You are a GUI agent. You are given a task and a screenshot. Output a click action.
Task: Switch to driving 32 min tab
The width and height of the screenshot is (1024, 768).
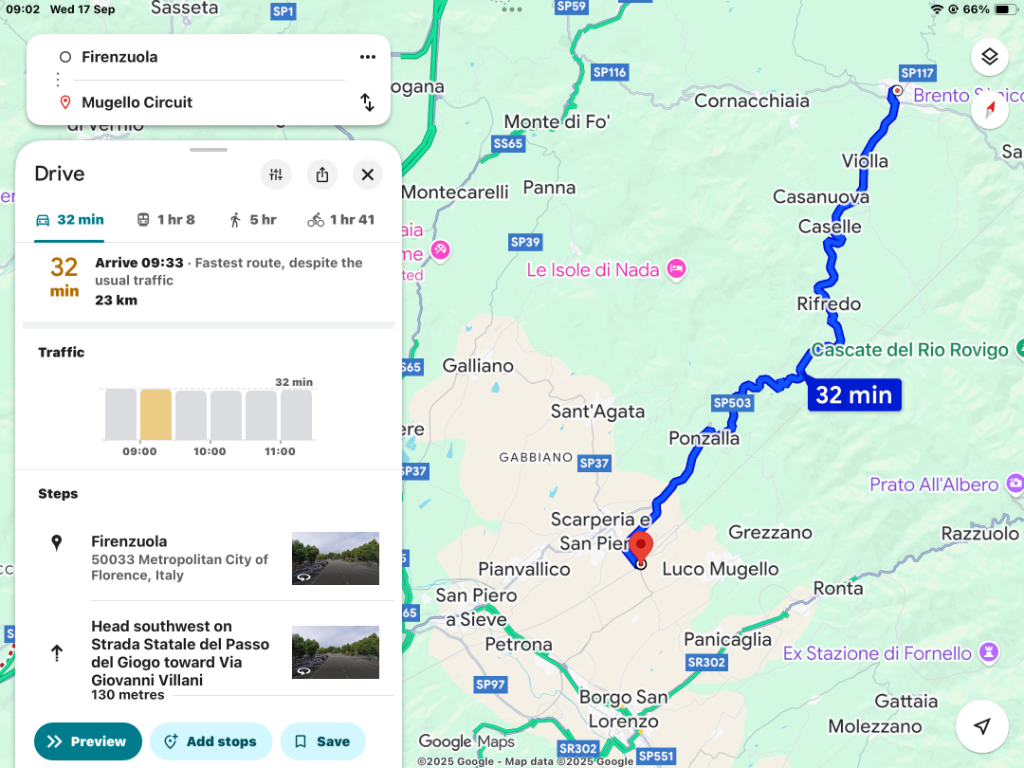coord(69,220)
